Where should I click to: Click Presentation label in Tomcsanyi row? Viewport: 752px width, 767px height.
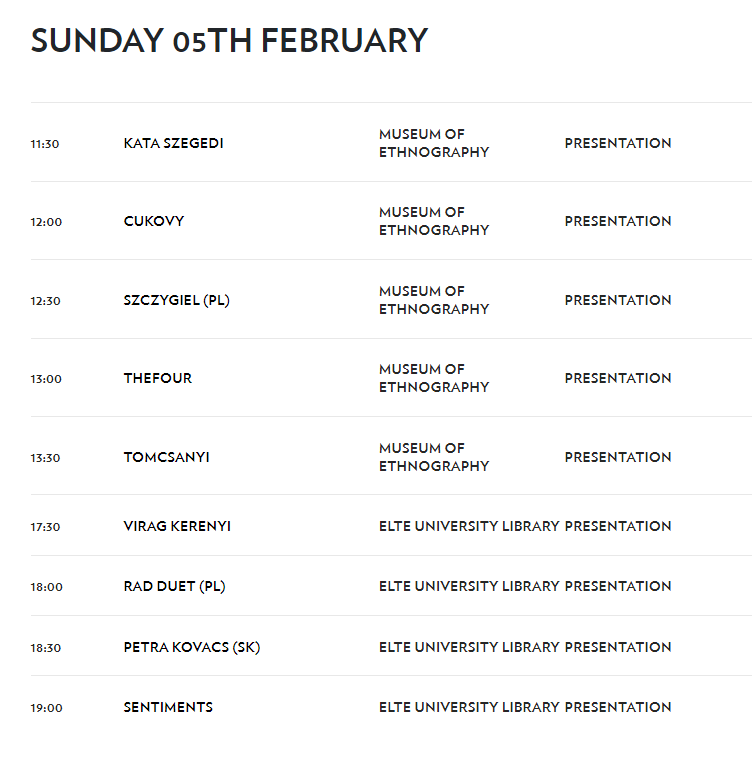pyautogui.click(x=618, y=457)
